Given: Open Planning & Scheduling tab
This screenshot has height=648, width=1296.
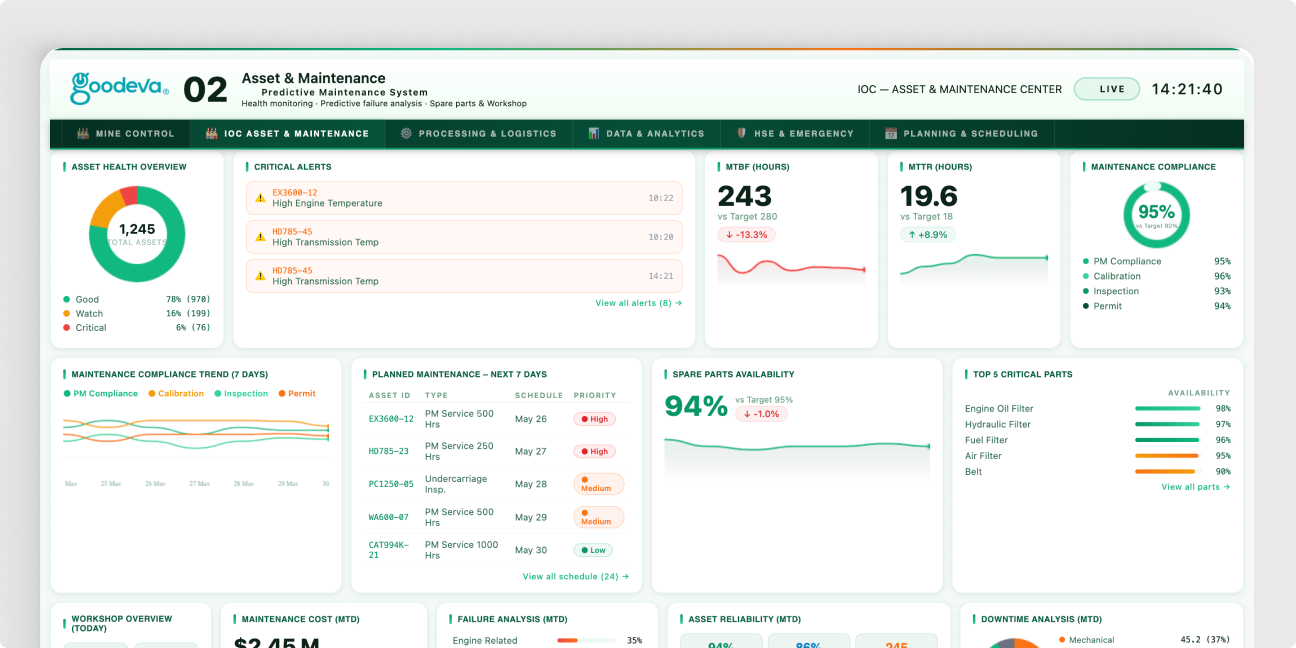Looking at the screenshot, I should tap(961, 133).
